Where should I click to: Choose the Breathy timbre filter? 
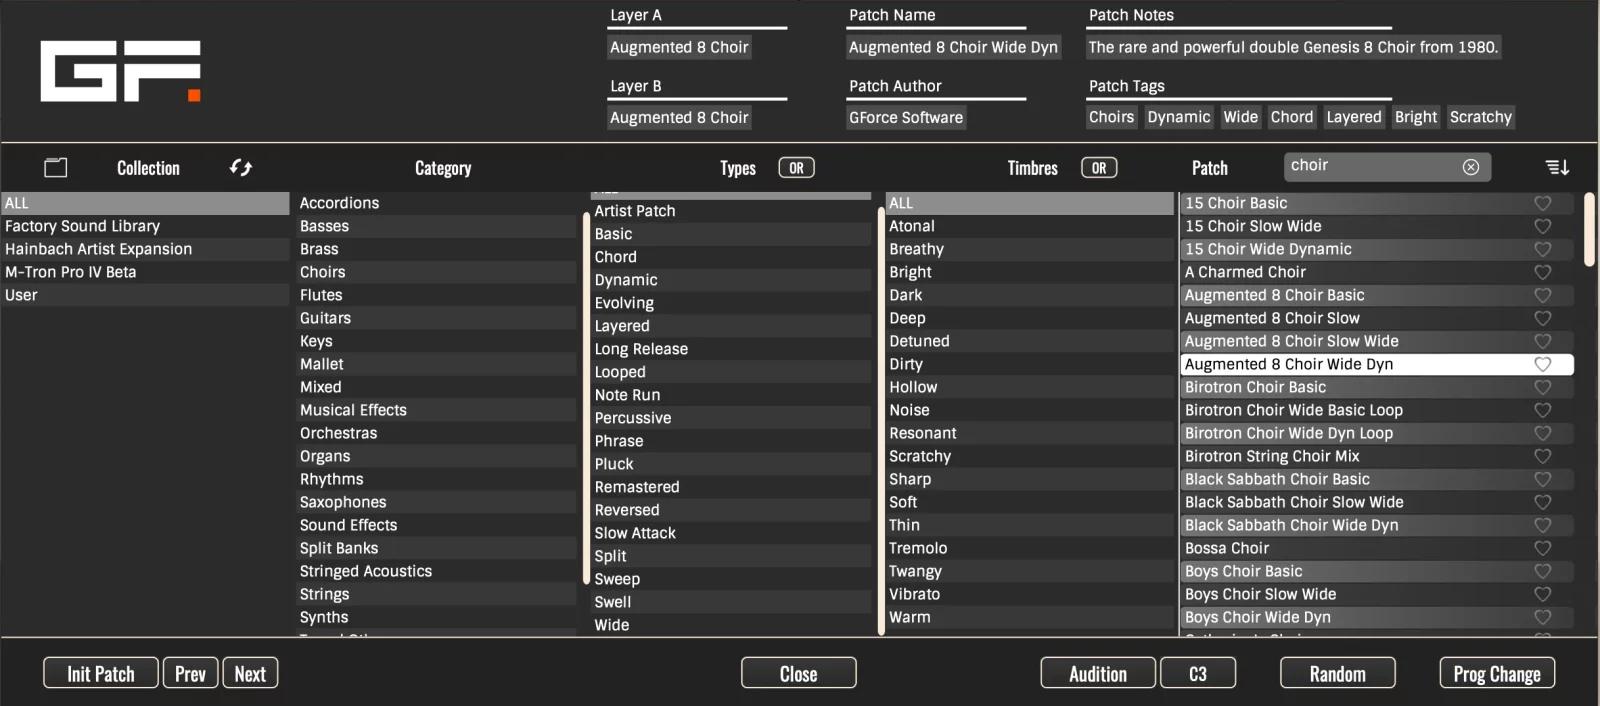coord(916,249)
